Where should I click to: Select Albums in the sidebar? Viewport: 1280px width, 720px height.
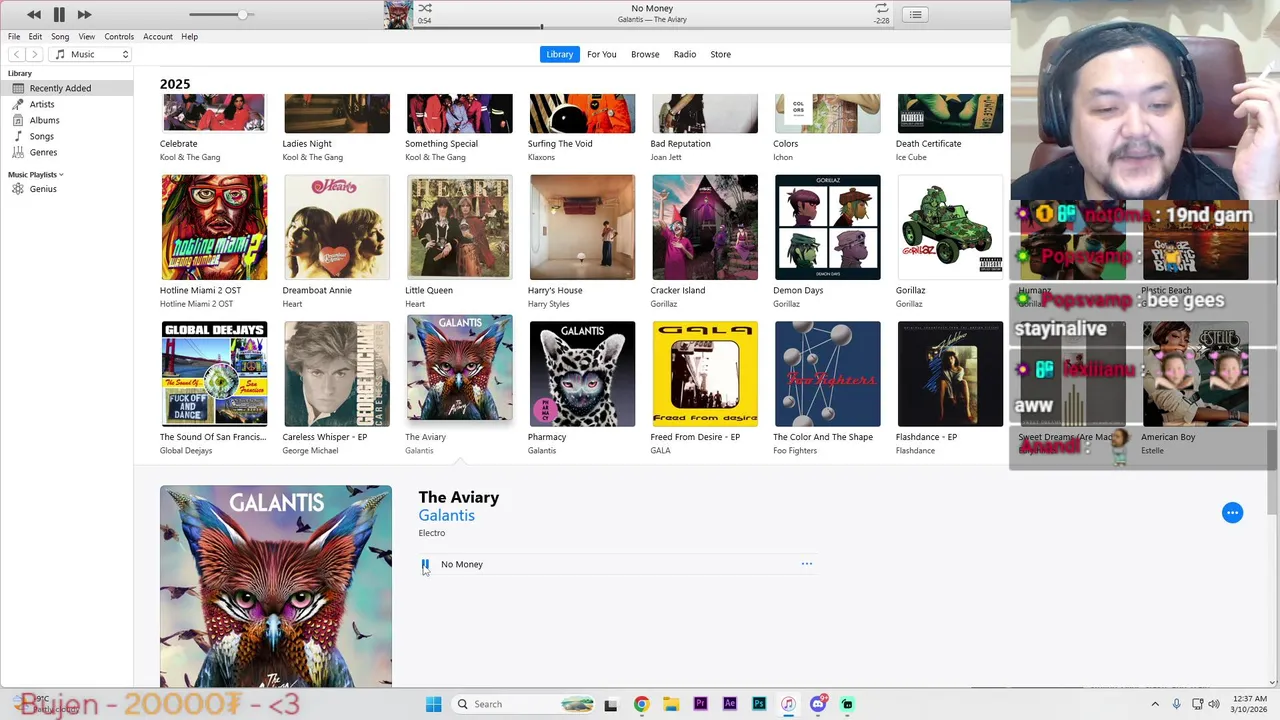coord(66,120)
